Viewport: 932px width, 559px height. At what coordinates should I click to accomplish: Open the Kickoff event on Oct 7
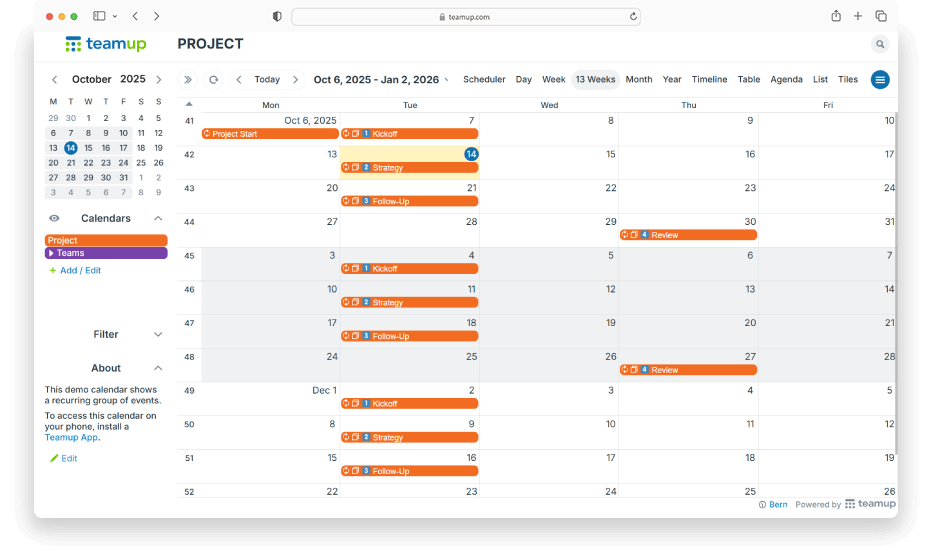[x=410, y=134]
